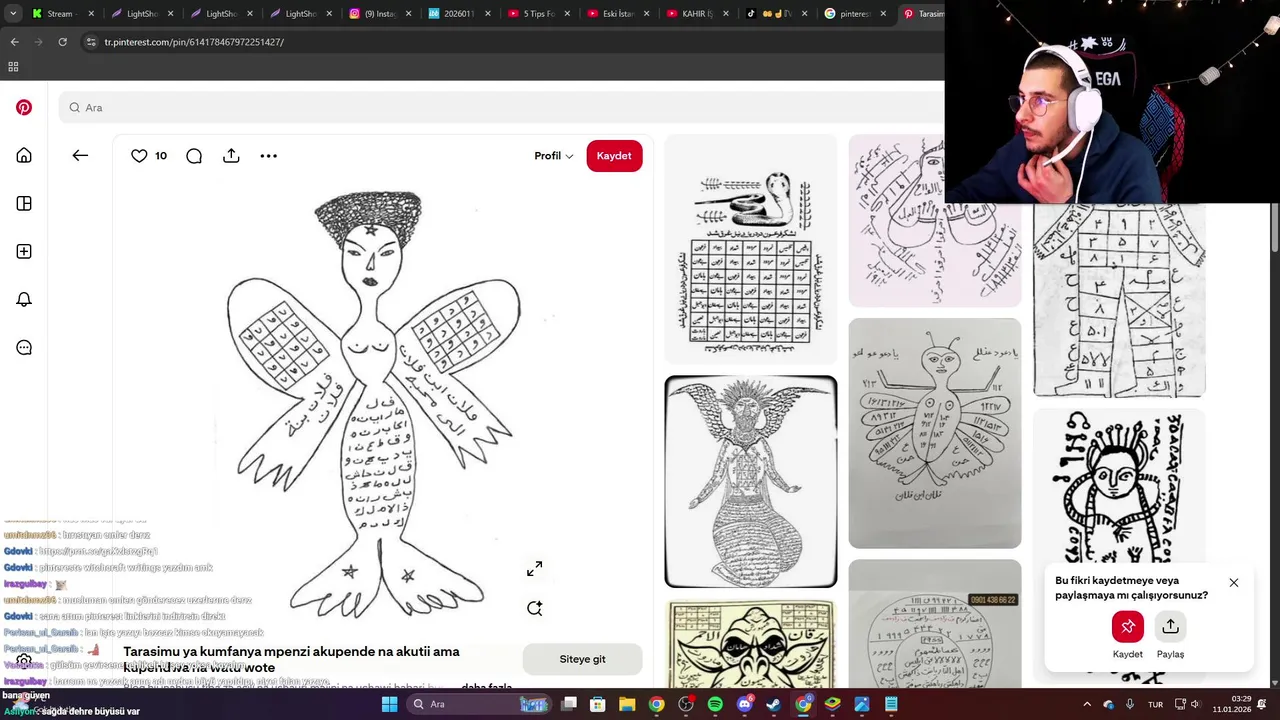Open the pin's comment bubble icon
The image size is (1280, 720).
coord(194,156)
